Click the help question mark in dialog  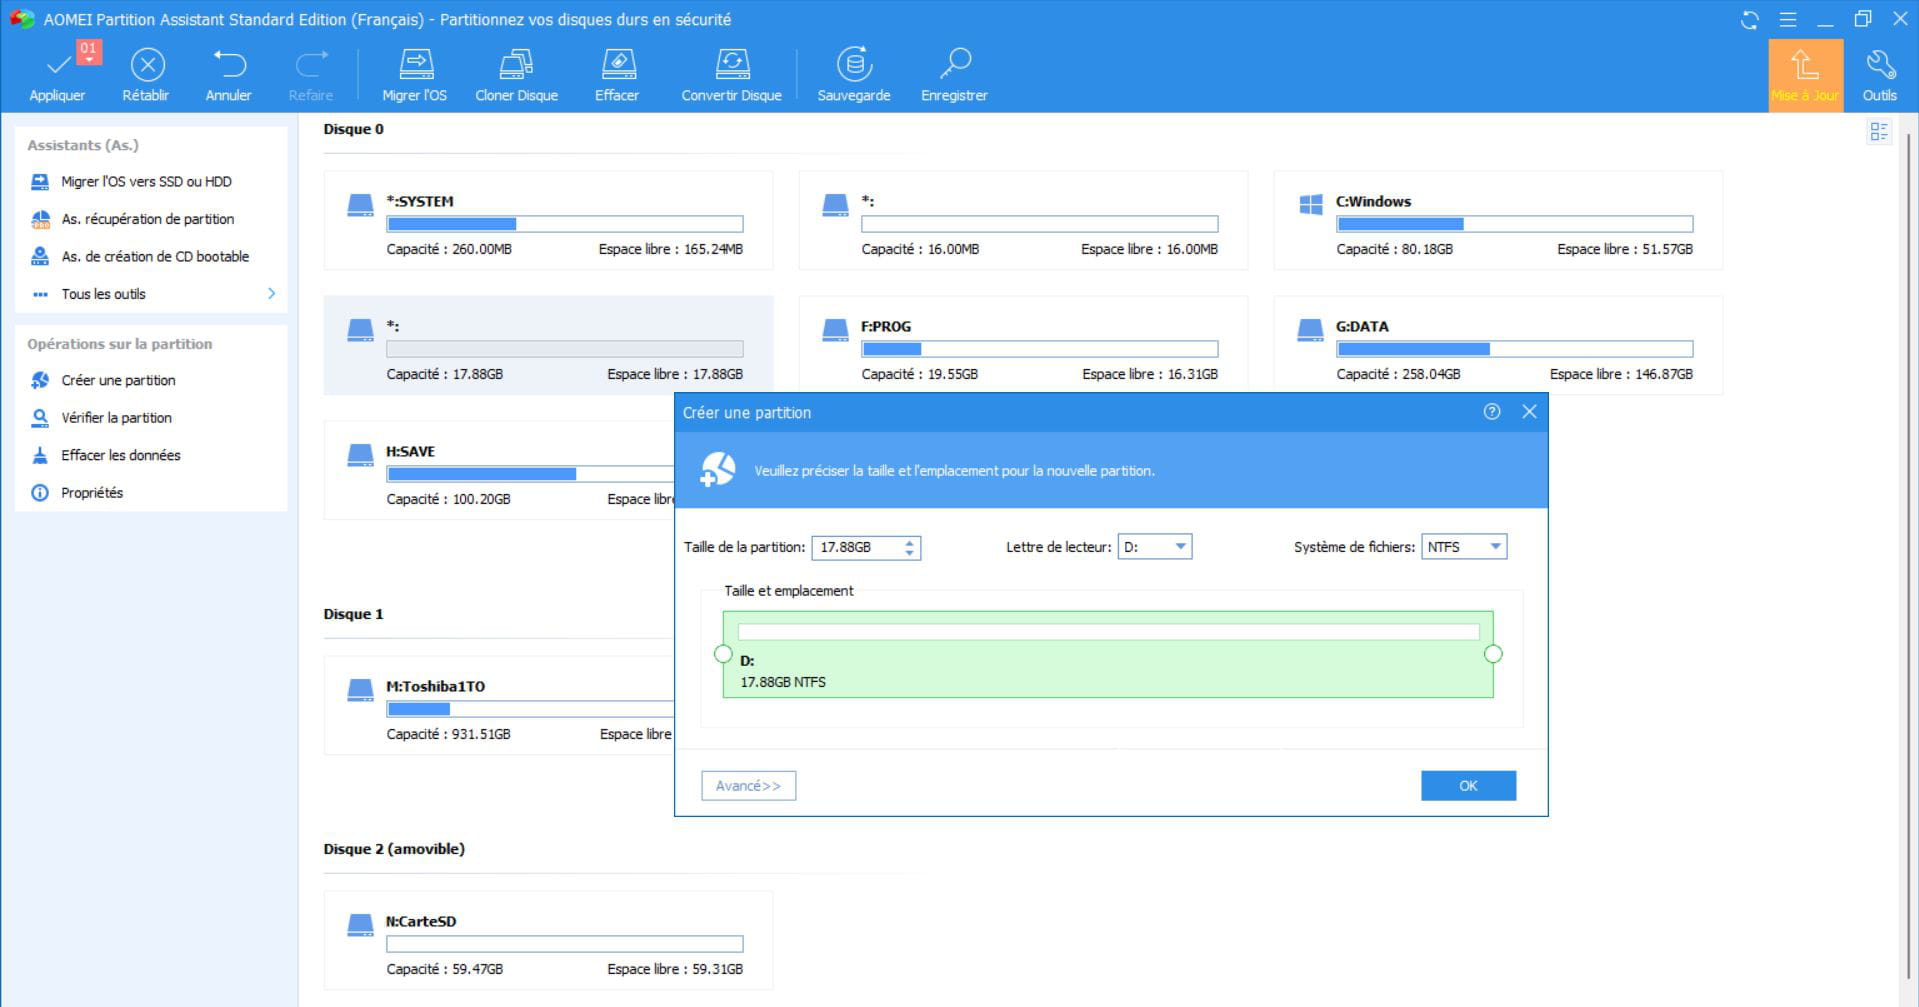click(x=1492, y=412)
